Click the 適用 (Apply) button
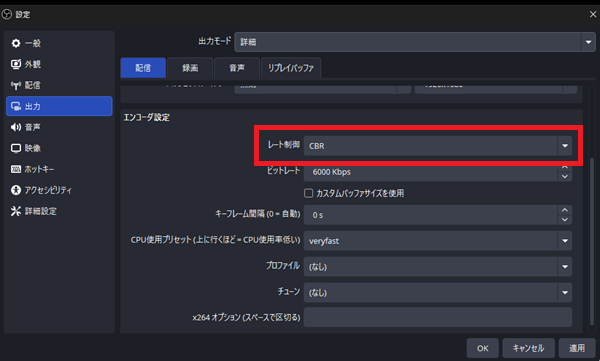The image size is (600, 361). pos(577,348)
